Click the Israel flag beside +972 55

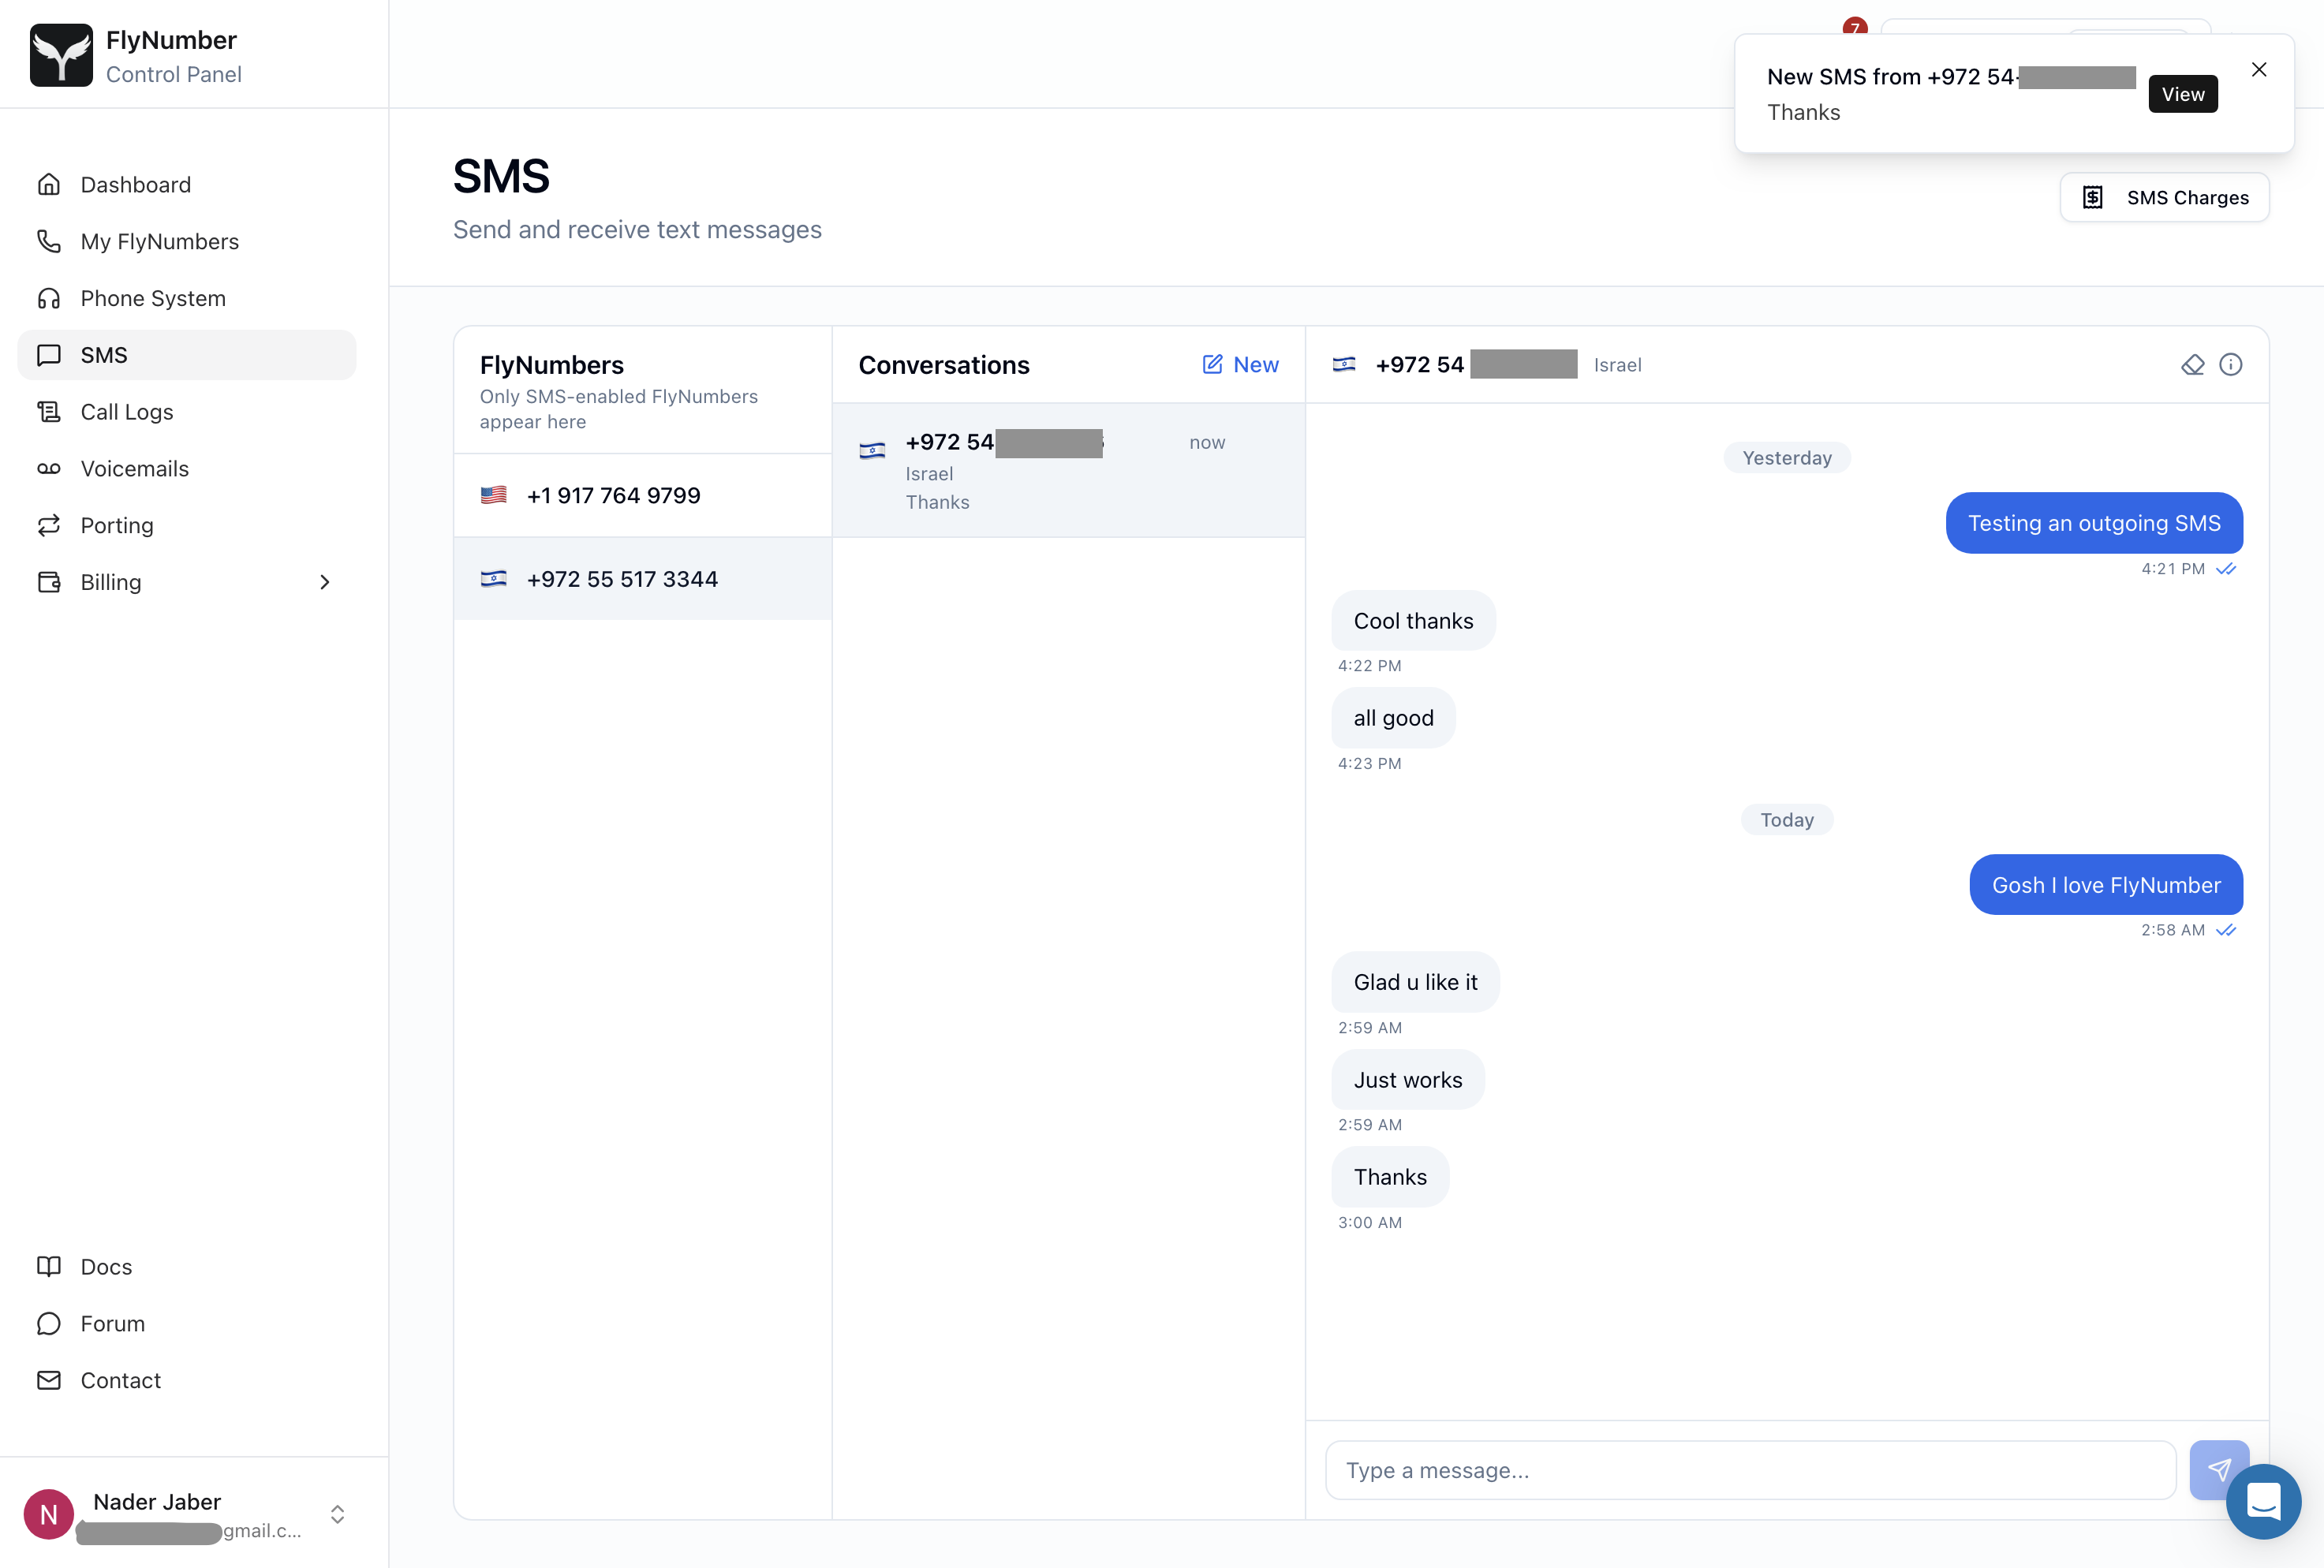coord(494,579)
